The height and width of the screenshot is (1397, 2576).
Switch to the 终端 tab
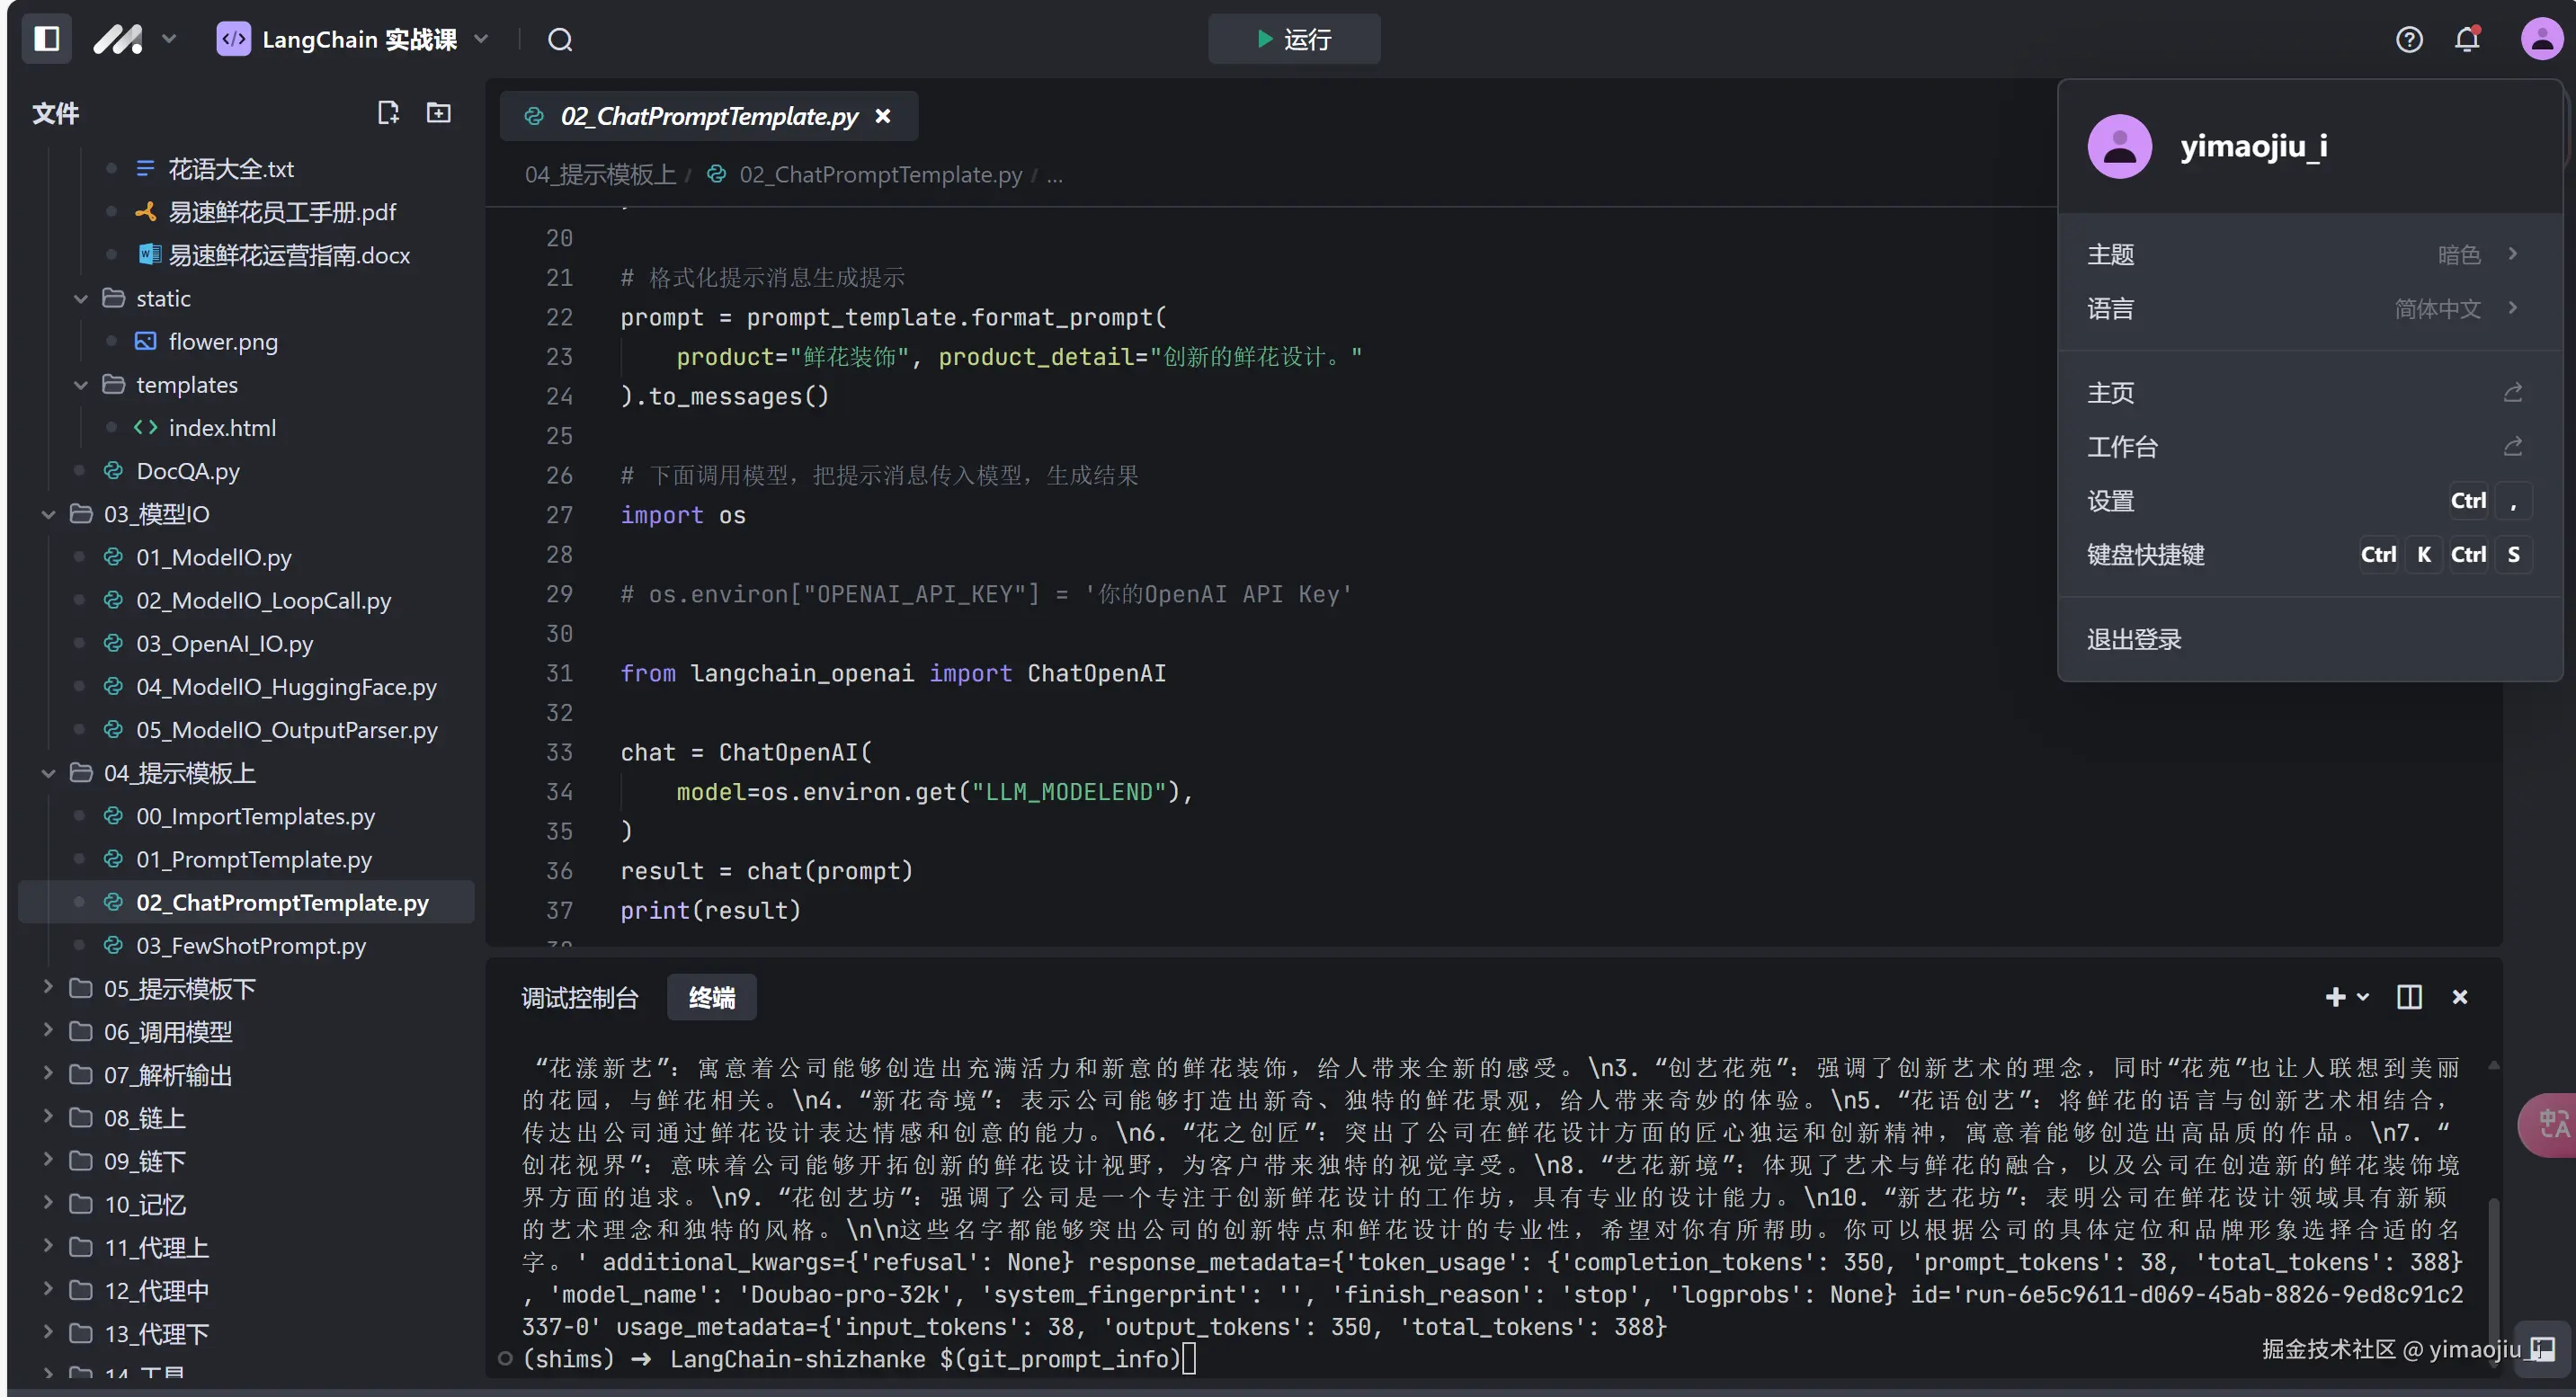click(x=712, y=998)
